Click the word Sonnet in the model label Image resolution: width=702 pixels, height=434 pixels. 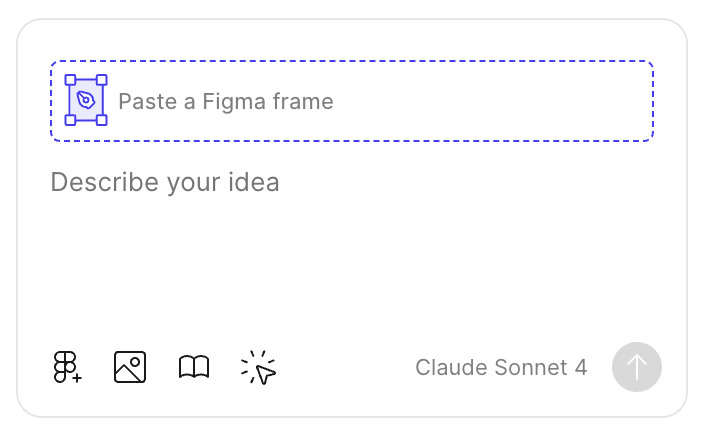click(531, 367)
